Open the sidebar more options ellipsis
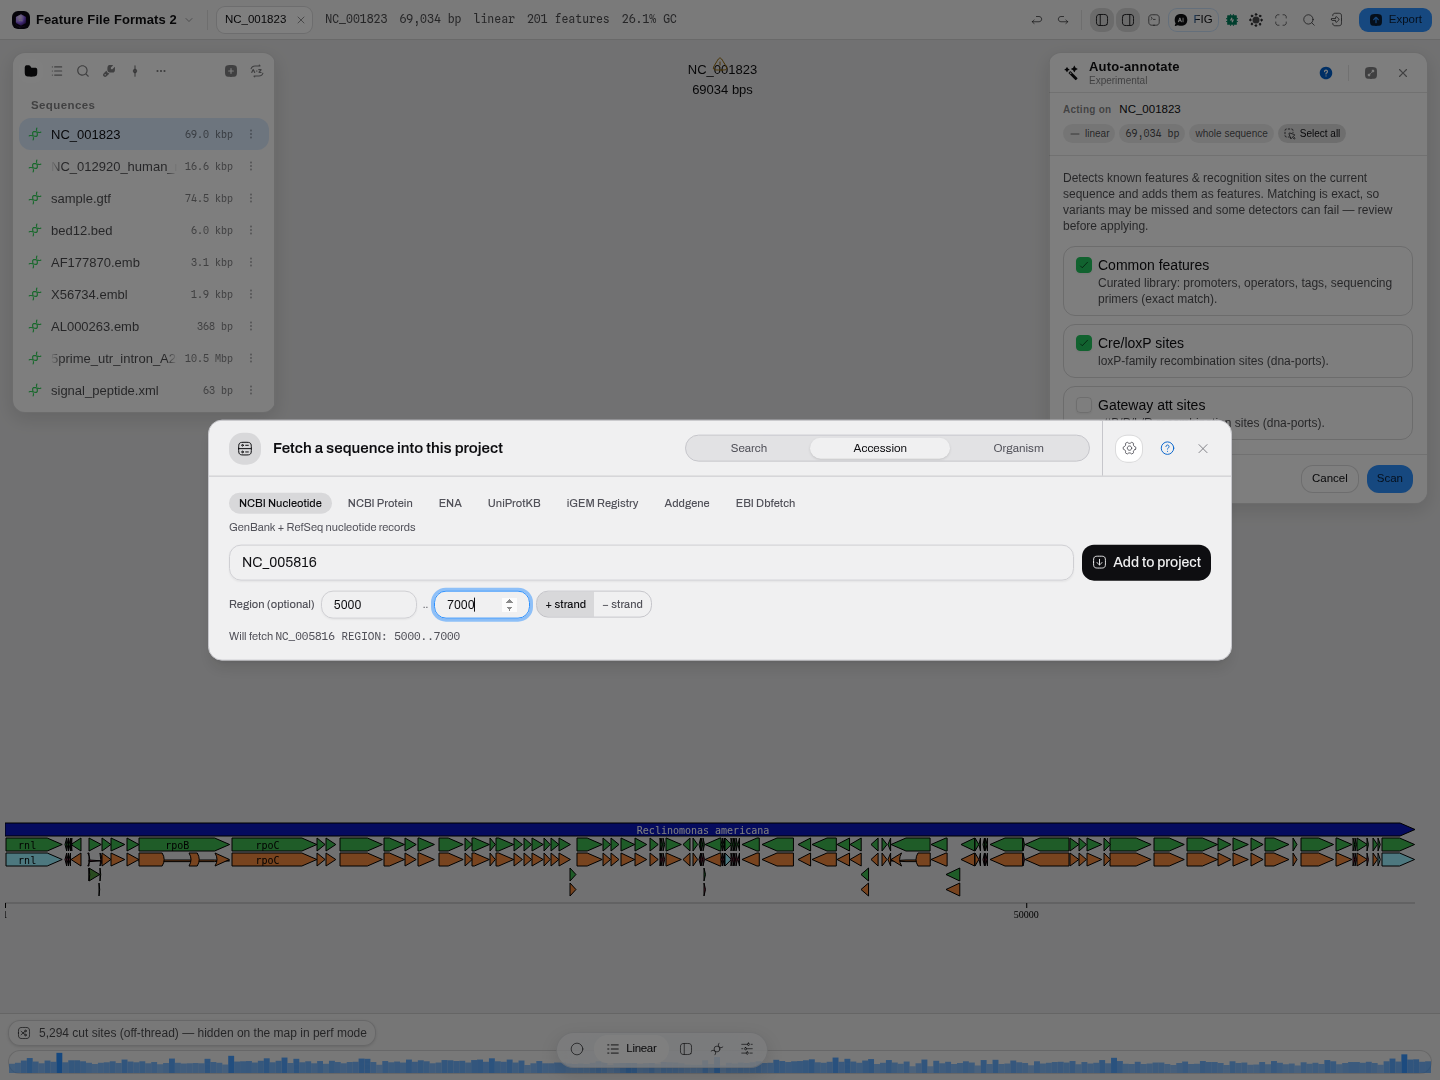Screen dimensions: 1440x1080 pos(161,71)
